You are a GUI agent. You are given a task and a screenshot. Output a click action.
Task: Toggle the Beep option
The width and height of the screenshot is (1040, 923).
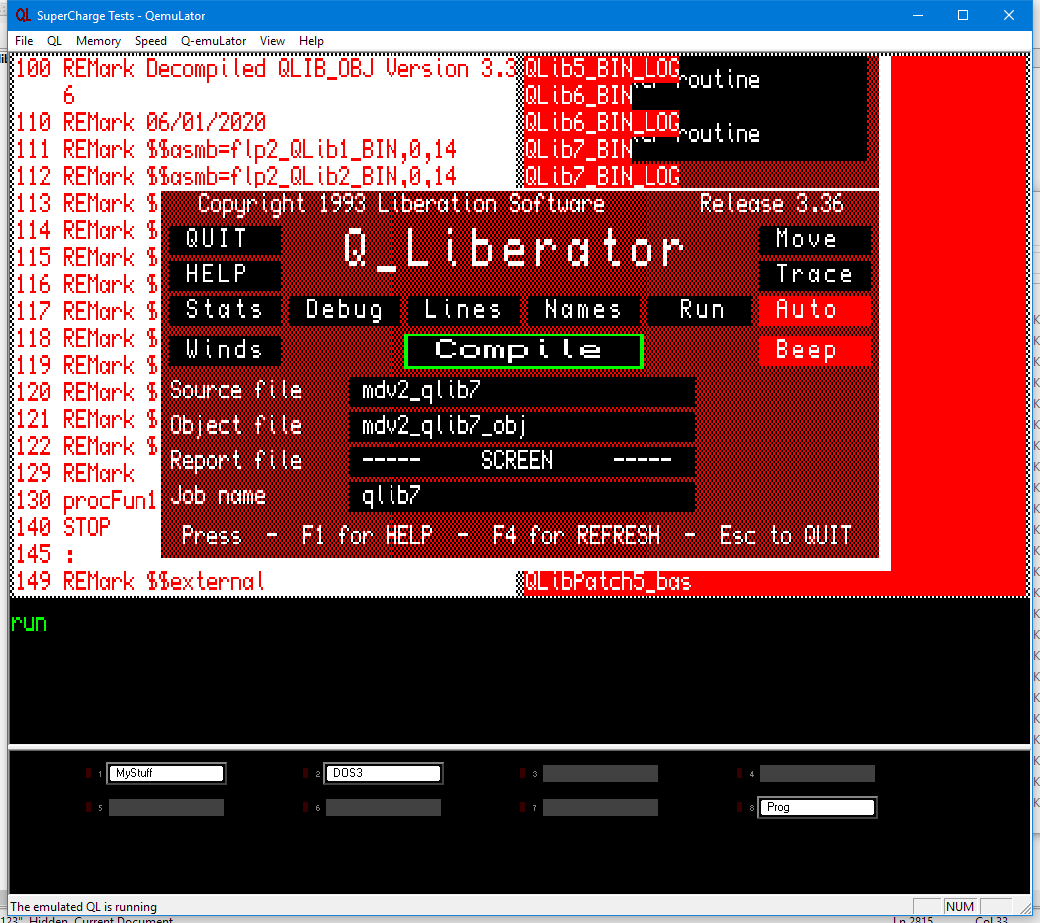click(x=814, y=350)
